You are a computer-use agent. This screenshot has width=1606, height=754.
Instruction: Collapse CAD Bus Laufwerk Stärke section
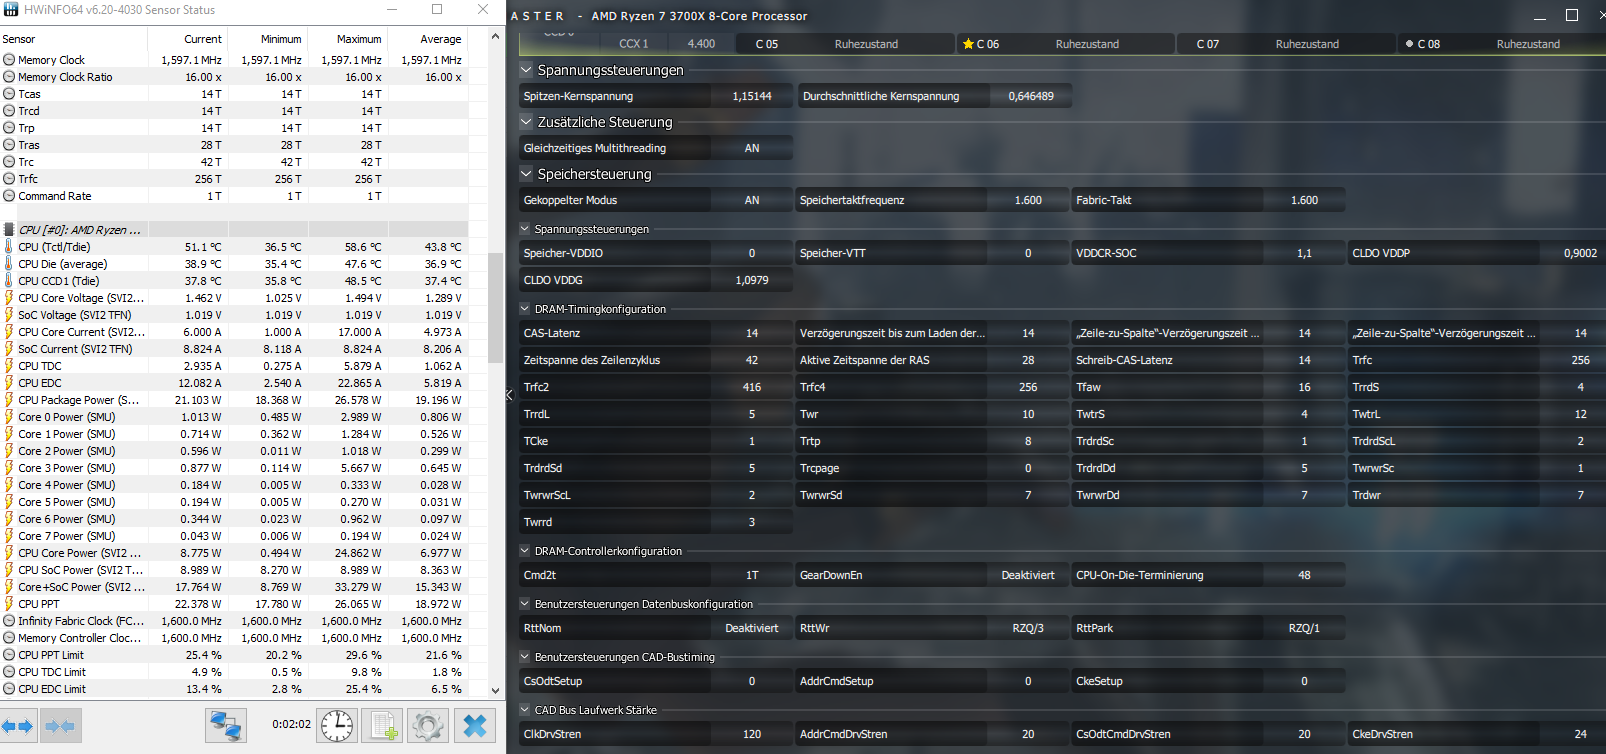(x=525, y=710)
